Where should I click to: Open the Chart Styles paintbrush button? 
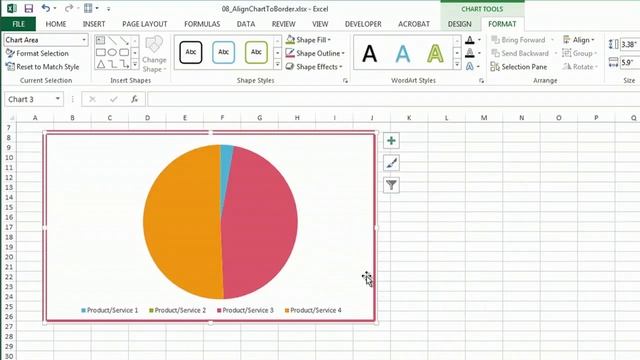[x=391, y=163]
